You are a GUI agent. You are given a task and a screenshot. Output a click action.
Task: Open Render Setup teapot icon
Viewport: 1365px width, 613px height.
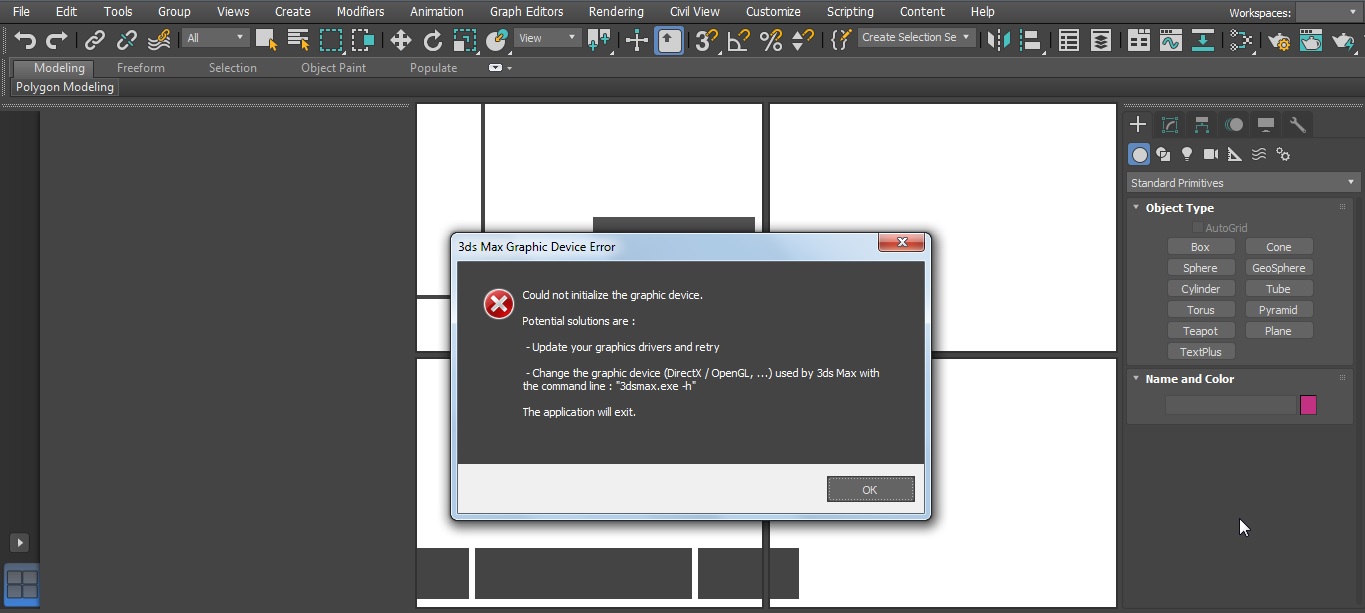(x=1278, y=40)
